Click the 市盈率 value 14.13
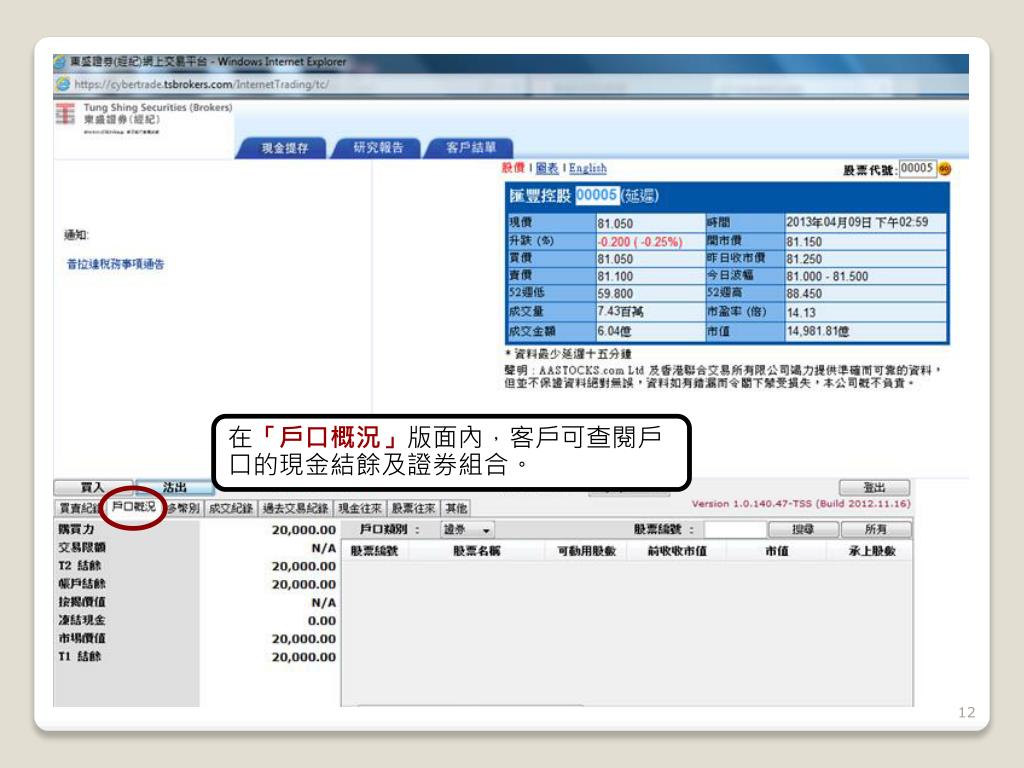Screen dimensions: 1024x768 pos(801,312)
